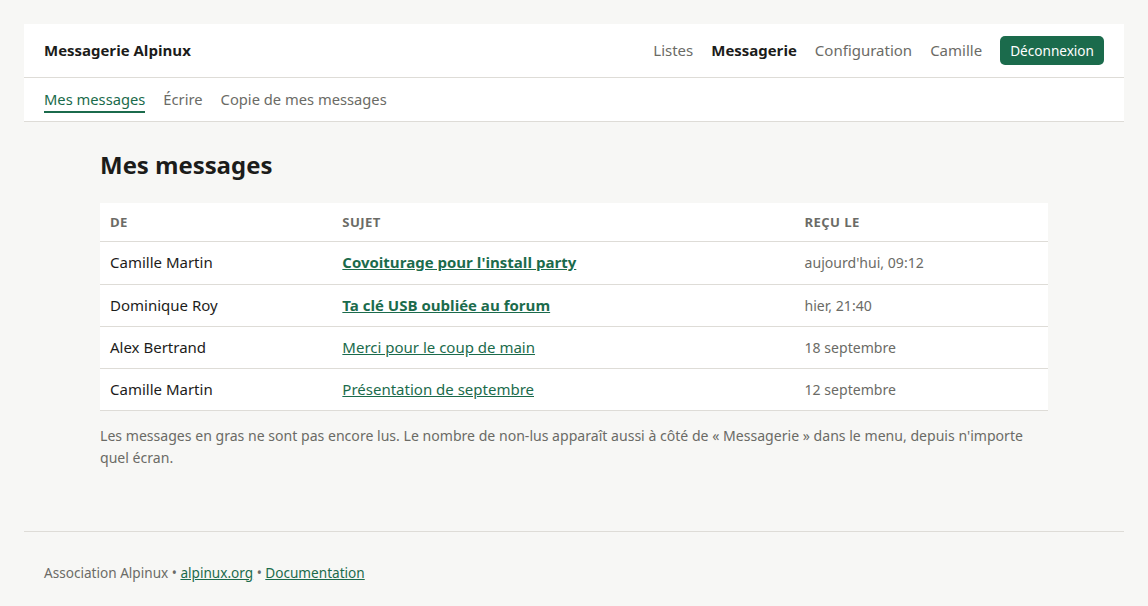Click the Messagerie Alpinux site title
Image resolution: width=1148 pixels, height=606 pixels.
(117, 50)
